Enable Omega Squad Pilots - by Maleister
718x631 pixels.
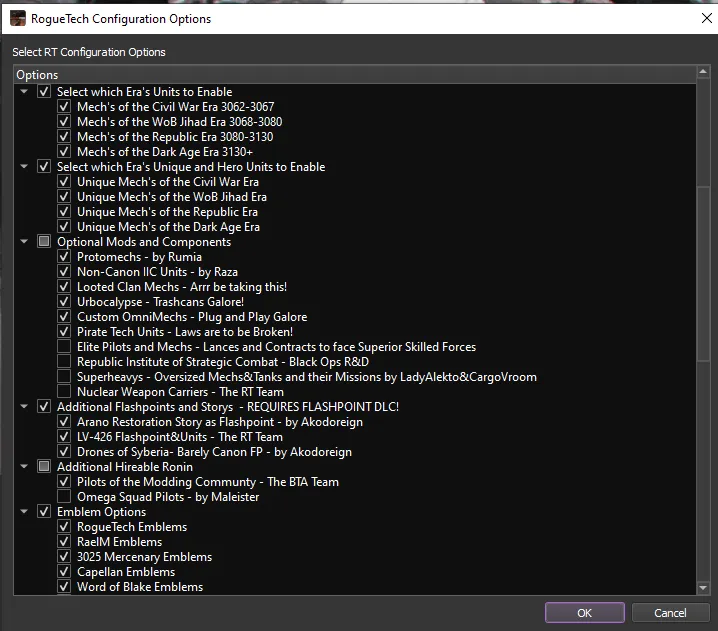point(64,496)
